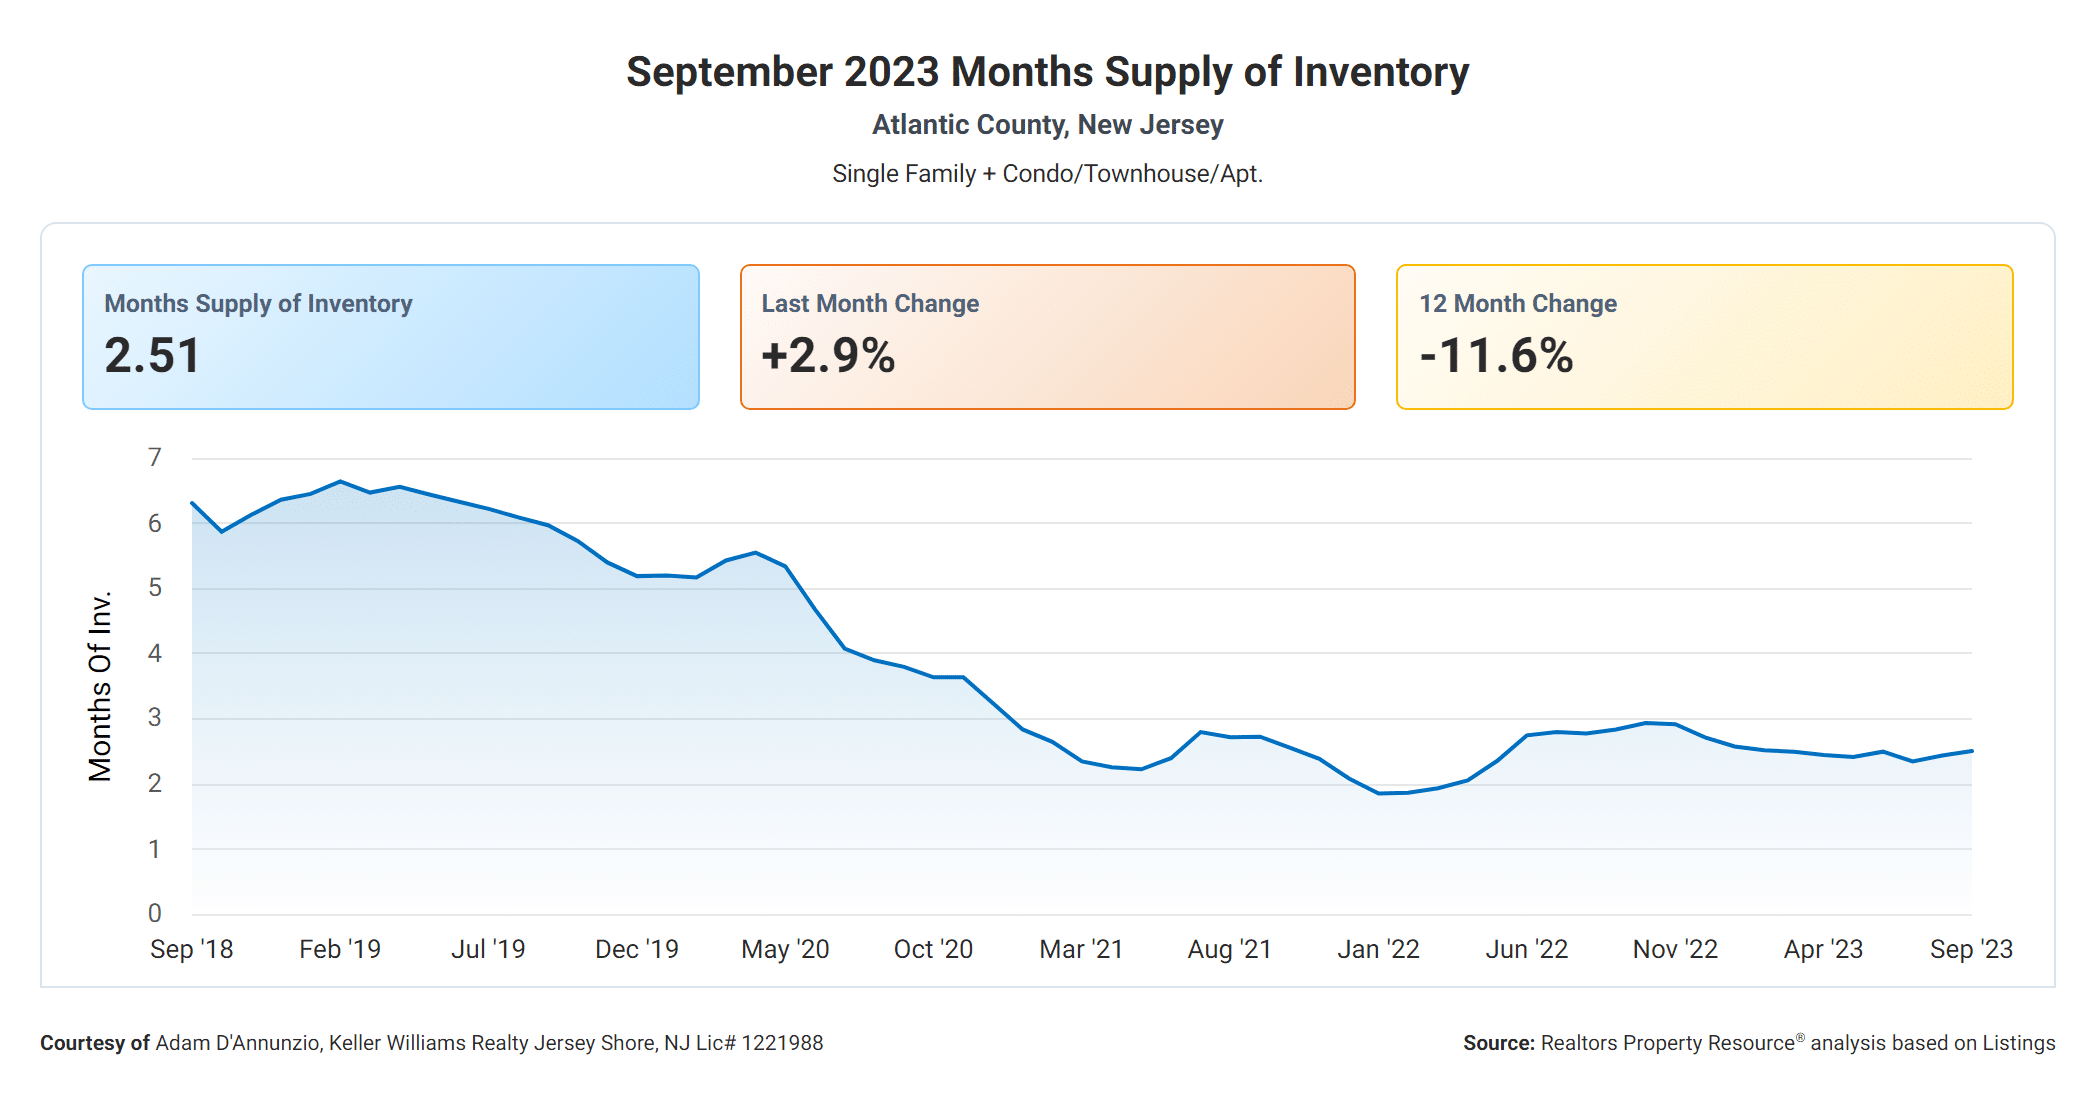Click the 0 on the y-axis
The height and width of the screenshot is (1100, 2096).
tap(154, 913)
